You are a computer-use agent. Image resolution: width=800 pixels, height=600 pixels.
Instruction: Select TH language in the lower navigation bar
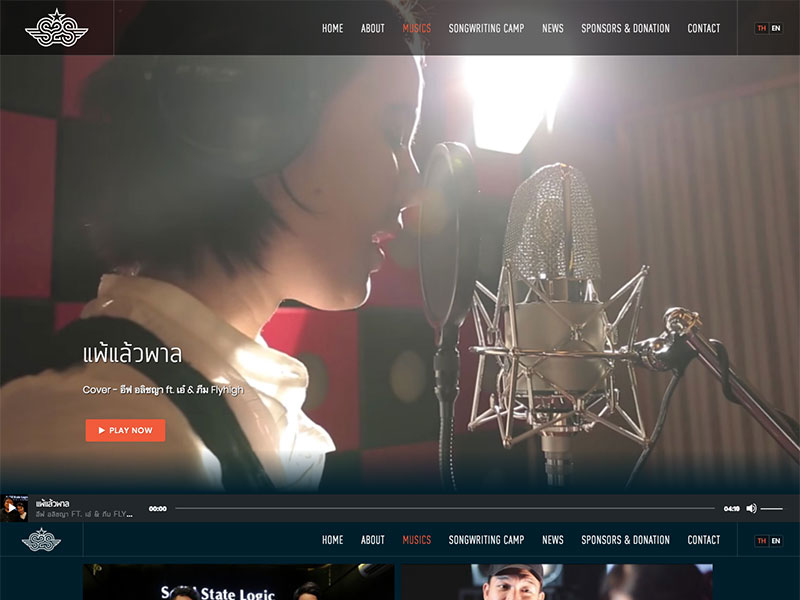pyautogui.click(x=762, y=540)
